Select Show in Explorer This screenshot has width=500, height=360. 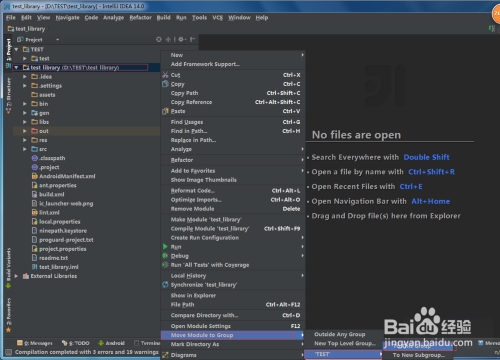pos(233,295)
